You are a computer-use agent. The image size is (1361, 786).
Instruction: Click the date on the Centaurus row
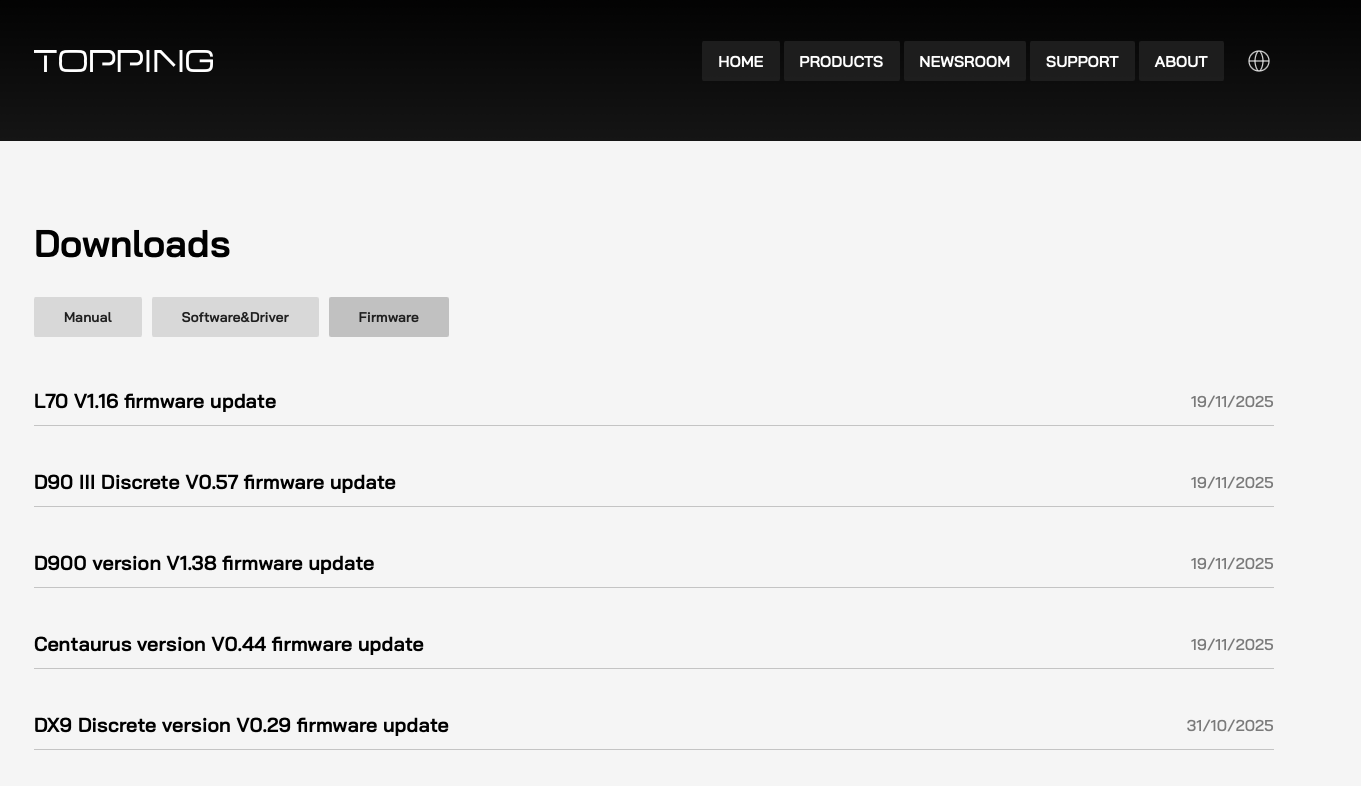pos(1232,644)
